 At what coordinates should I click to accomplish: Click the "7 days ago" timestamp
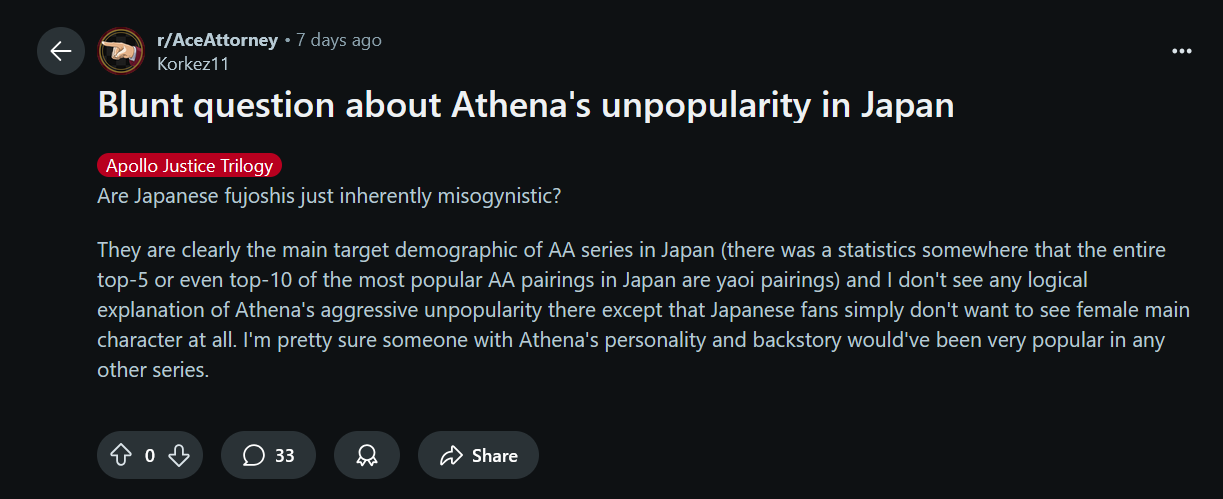[x=339, y=40]
